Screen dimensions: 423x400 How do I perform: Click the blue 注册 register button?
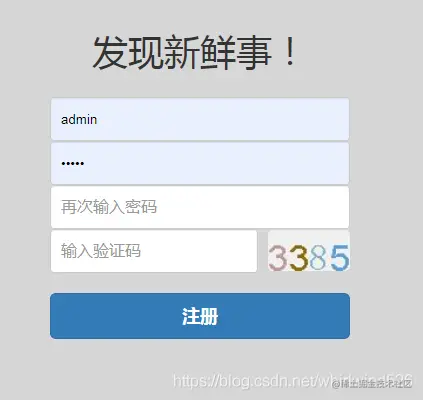point(200,316)
